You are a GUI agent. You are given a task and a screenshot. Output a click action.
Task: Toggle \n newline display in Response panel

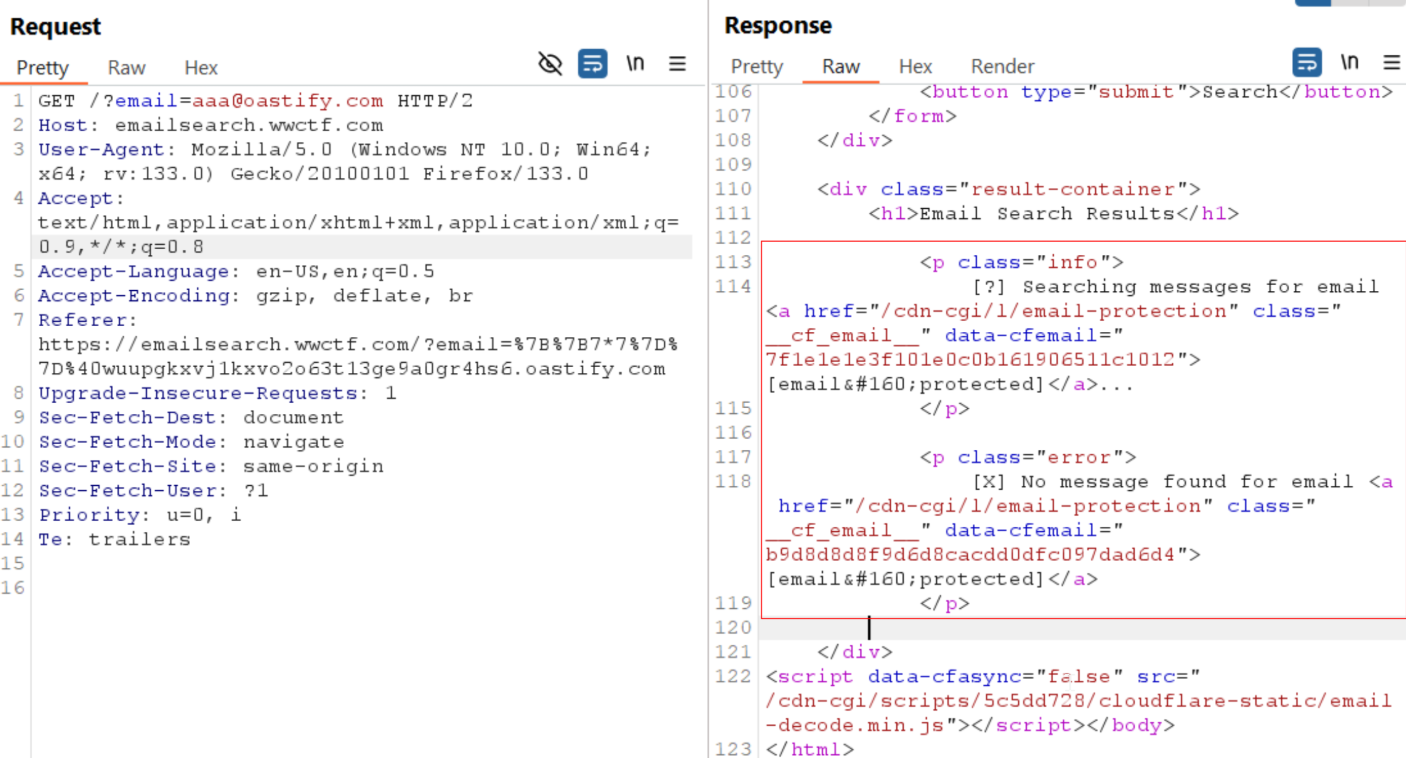pyautogui.click(x=1349, y=63)
